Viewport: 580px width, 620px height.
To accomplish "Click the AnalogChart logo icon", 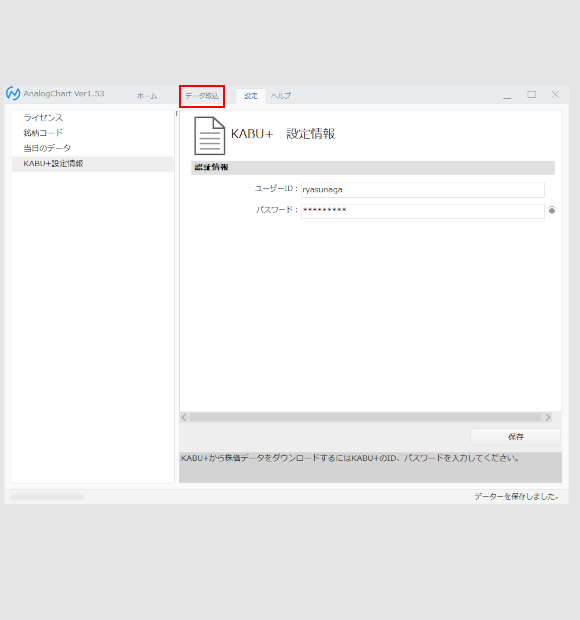I will [x=13, y=94].
